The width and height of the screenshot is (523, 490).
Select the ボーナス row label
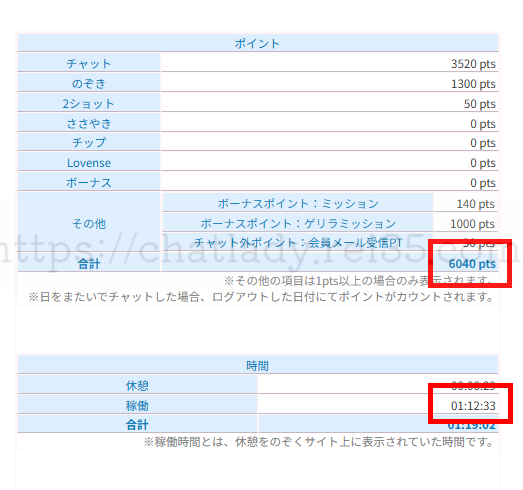89,183
